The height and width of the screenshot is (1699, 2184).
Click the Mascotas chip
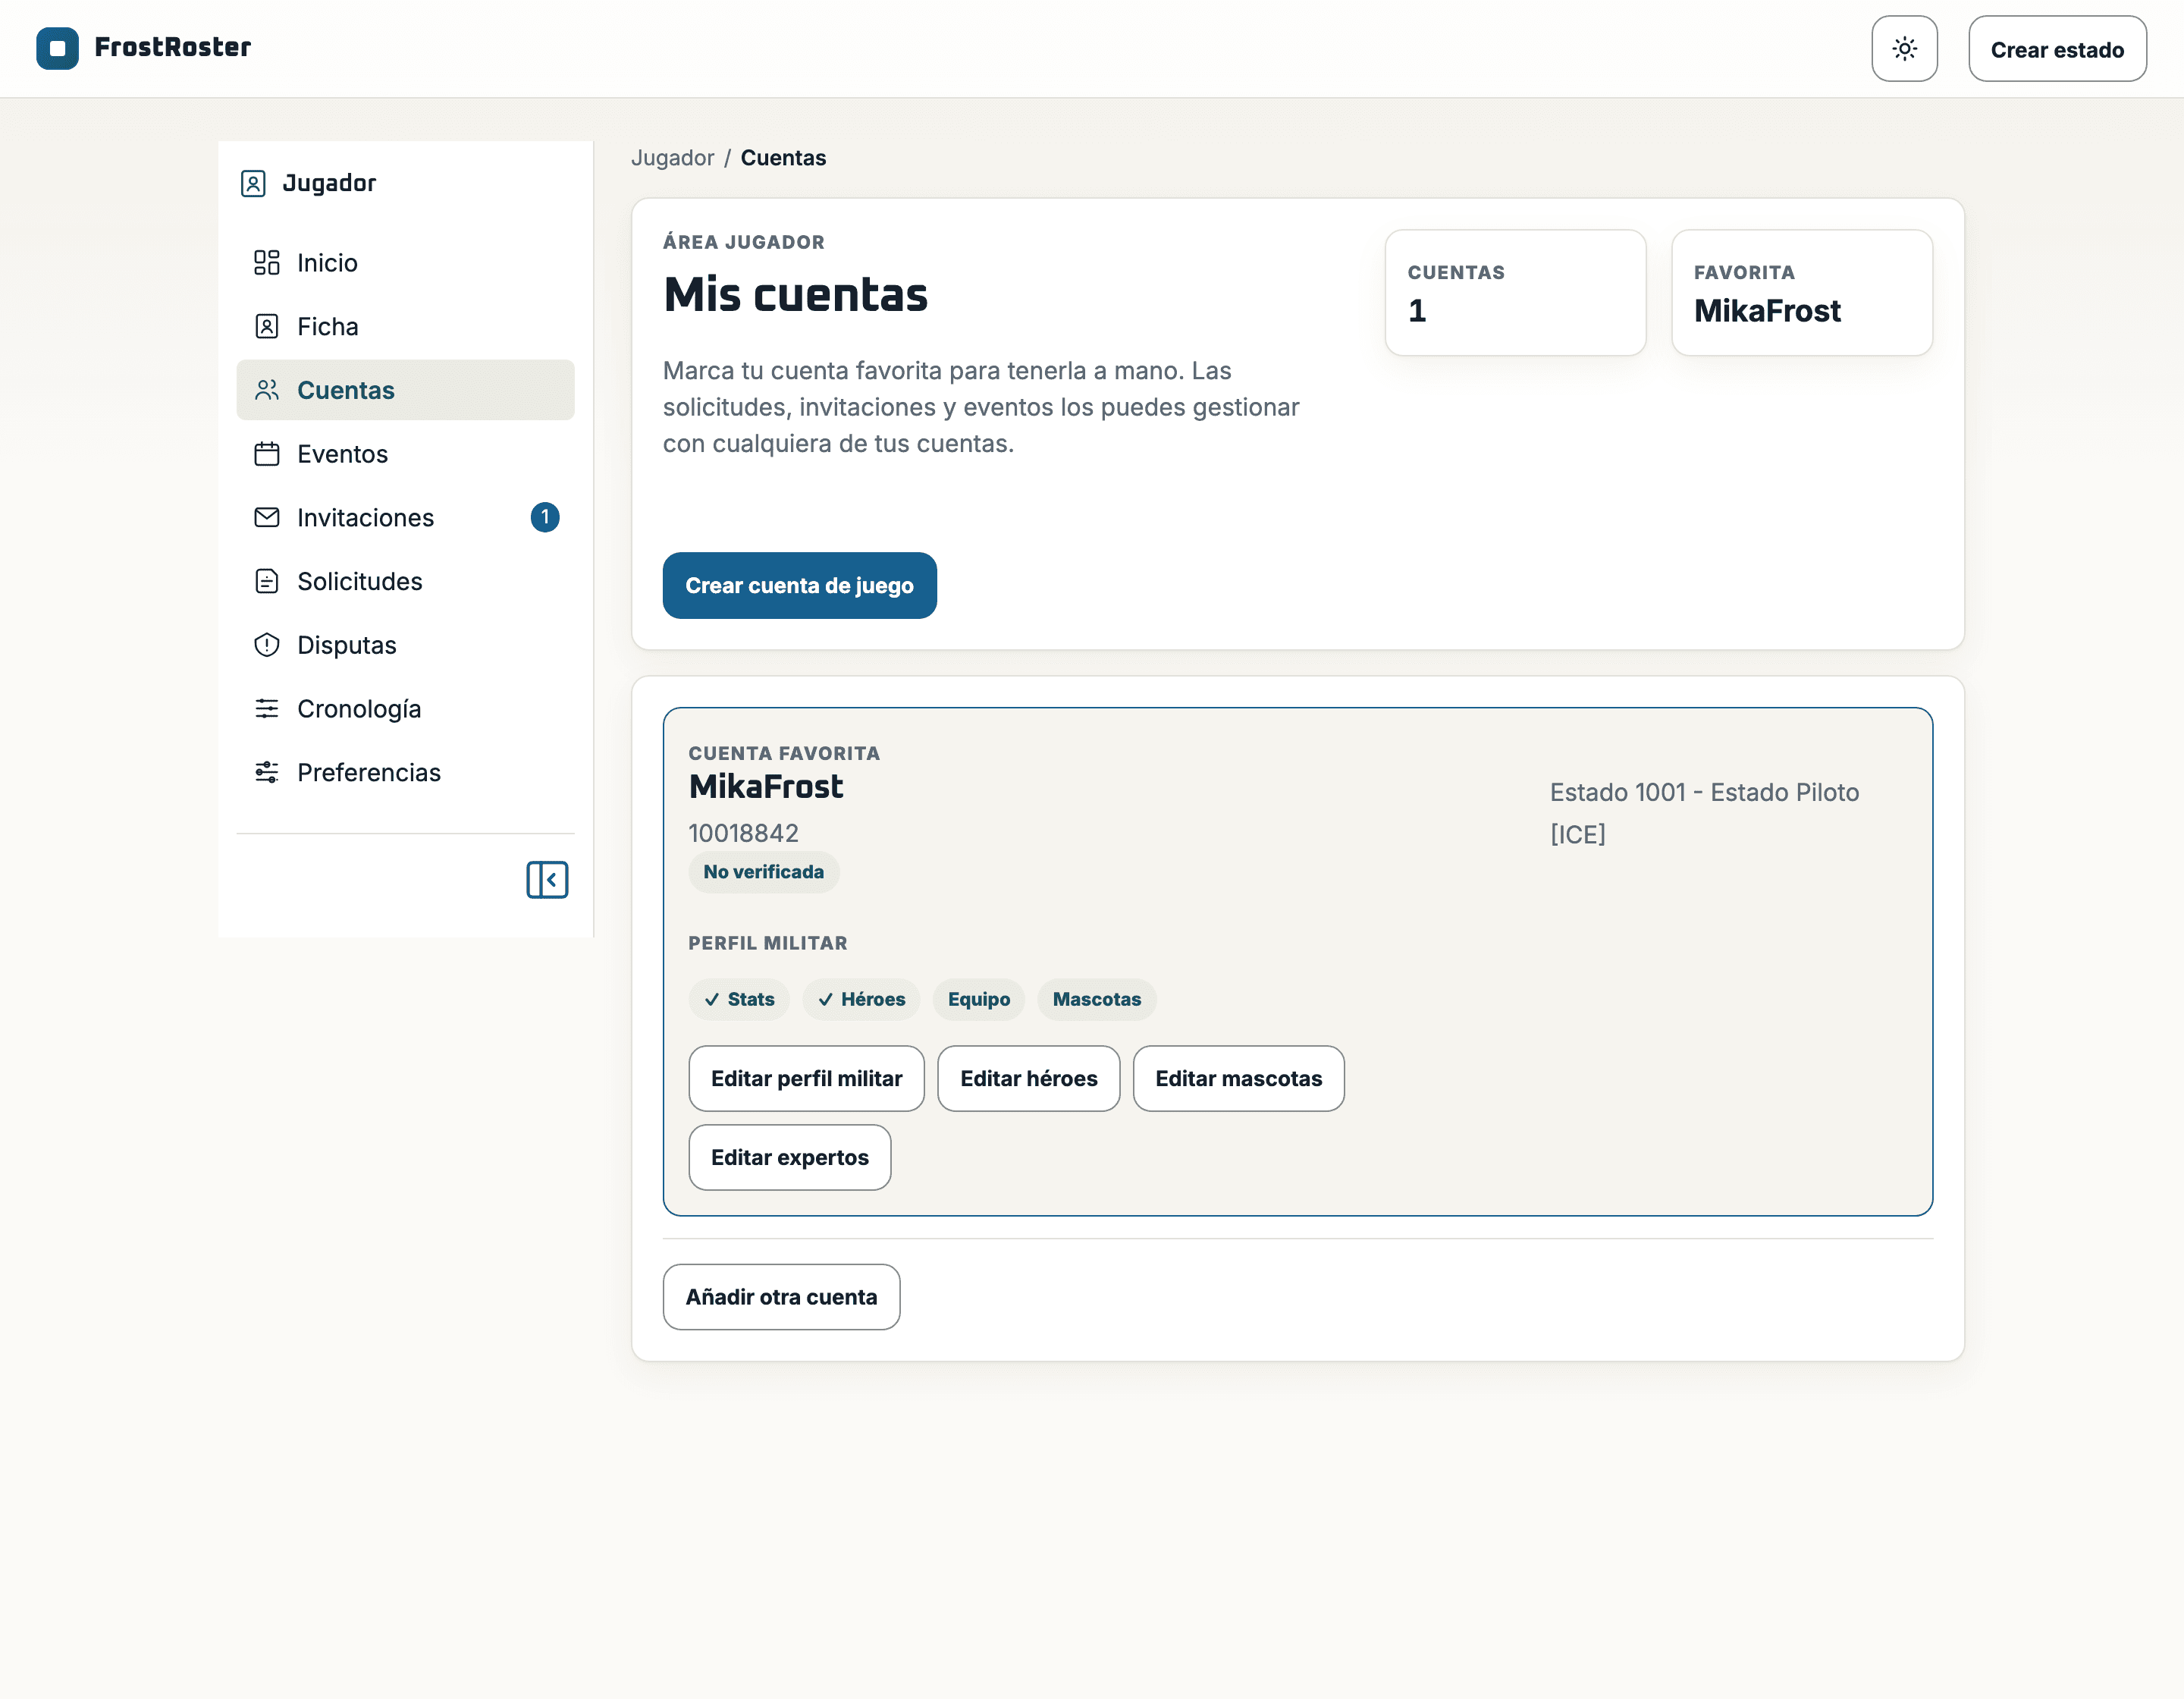pyautogui.click(x=1097, y=1000)
